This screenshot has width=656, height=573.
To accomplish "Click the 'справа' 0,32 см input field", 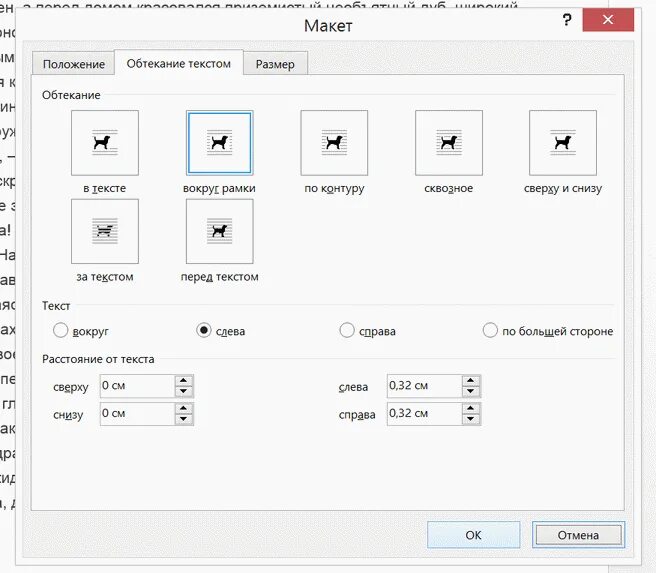I will coord(425,413).
